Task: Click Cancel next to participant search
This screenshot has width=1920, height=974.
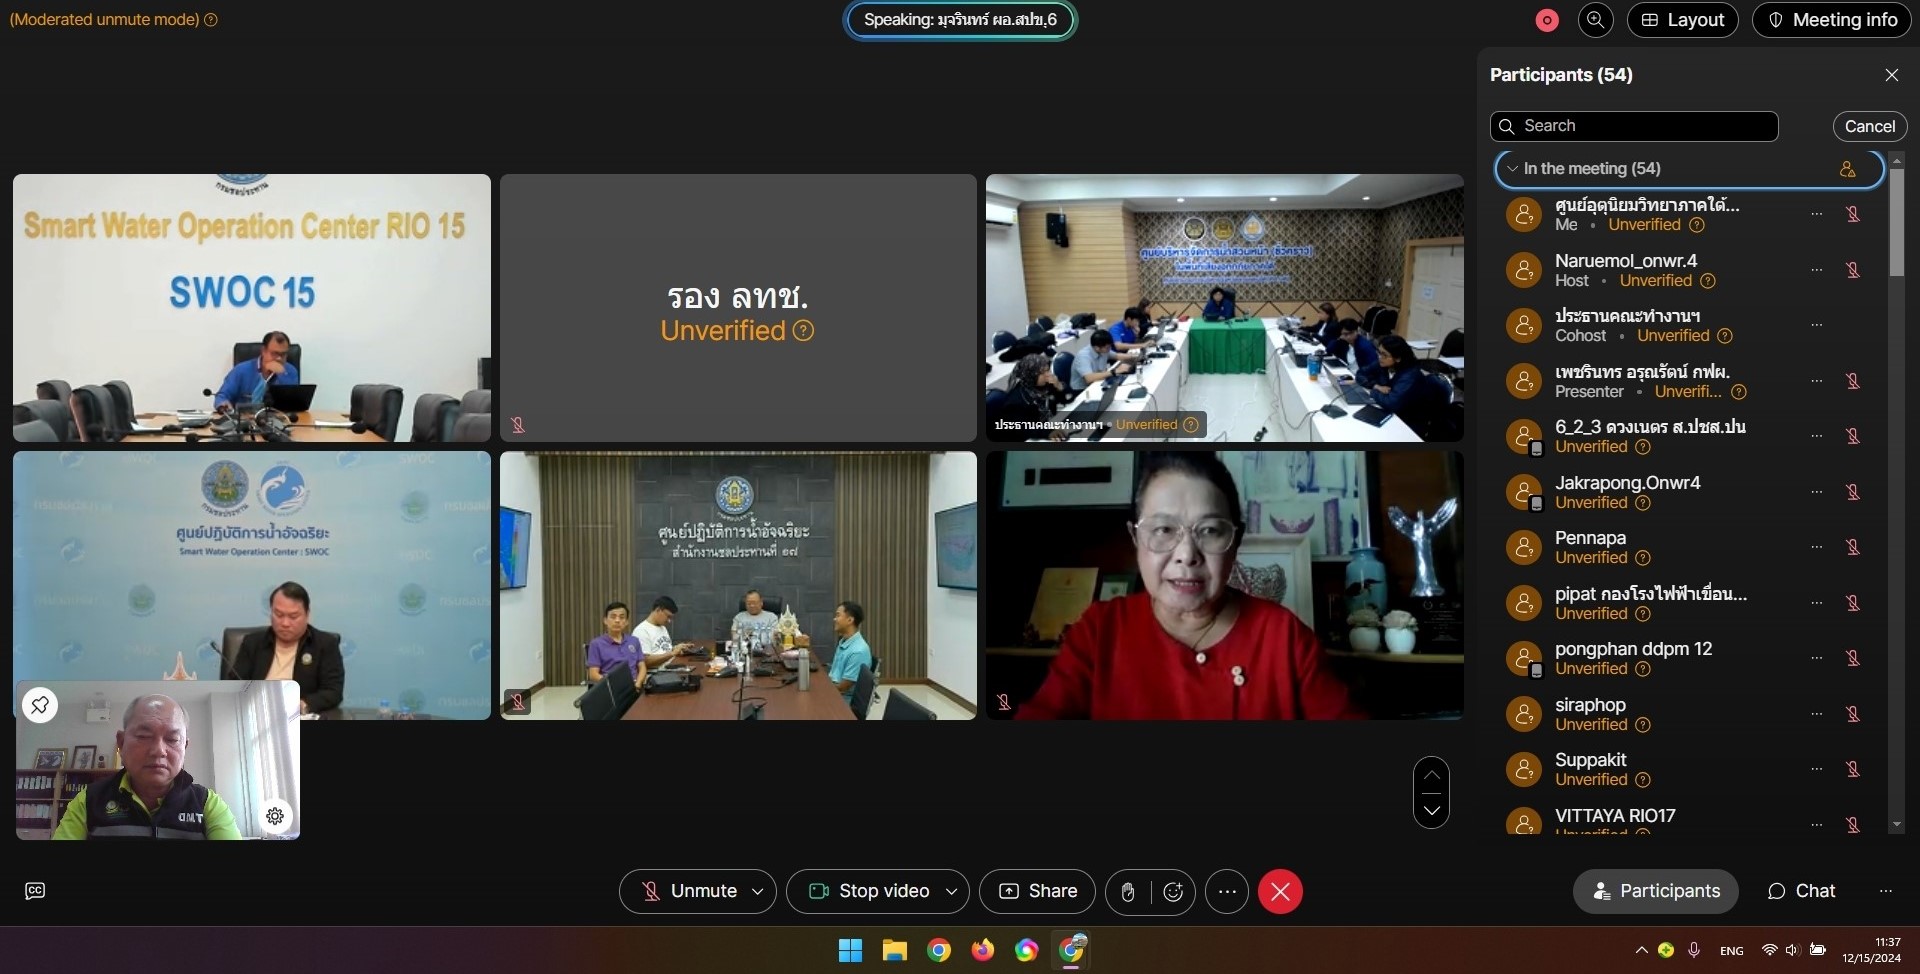Action: [x=1869, y=126]
